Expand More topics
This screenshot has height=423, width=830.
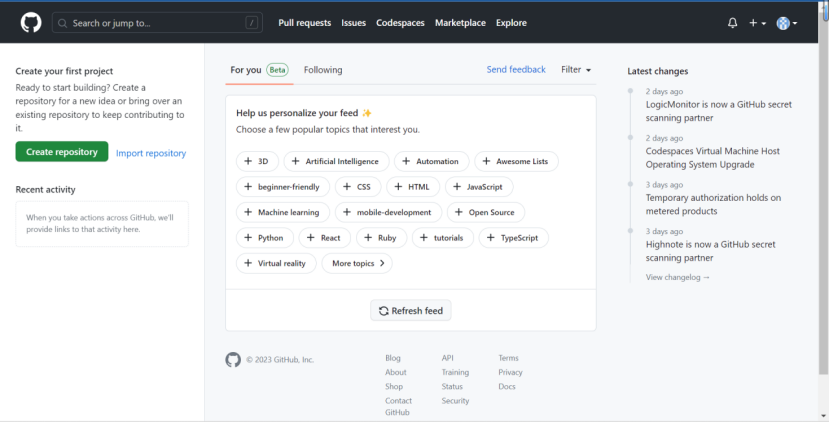point(357,263)
